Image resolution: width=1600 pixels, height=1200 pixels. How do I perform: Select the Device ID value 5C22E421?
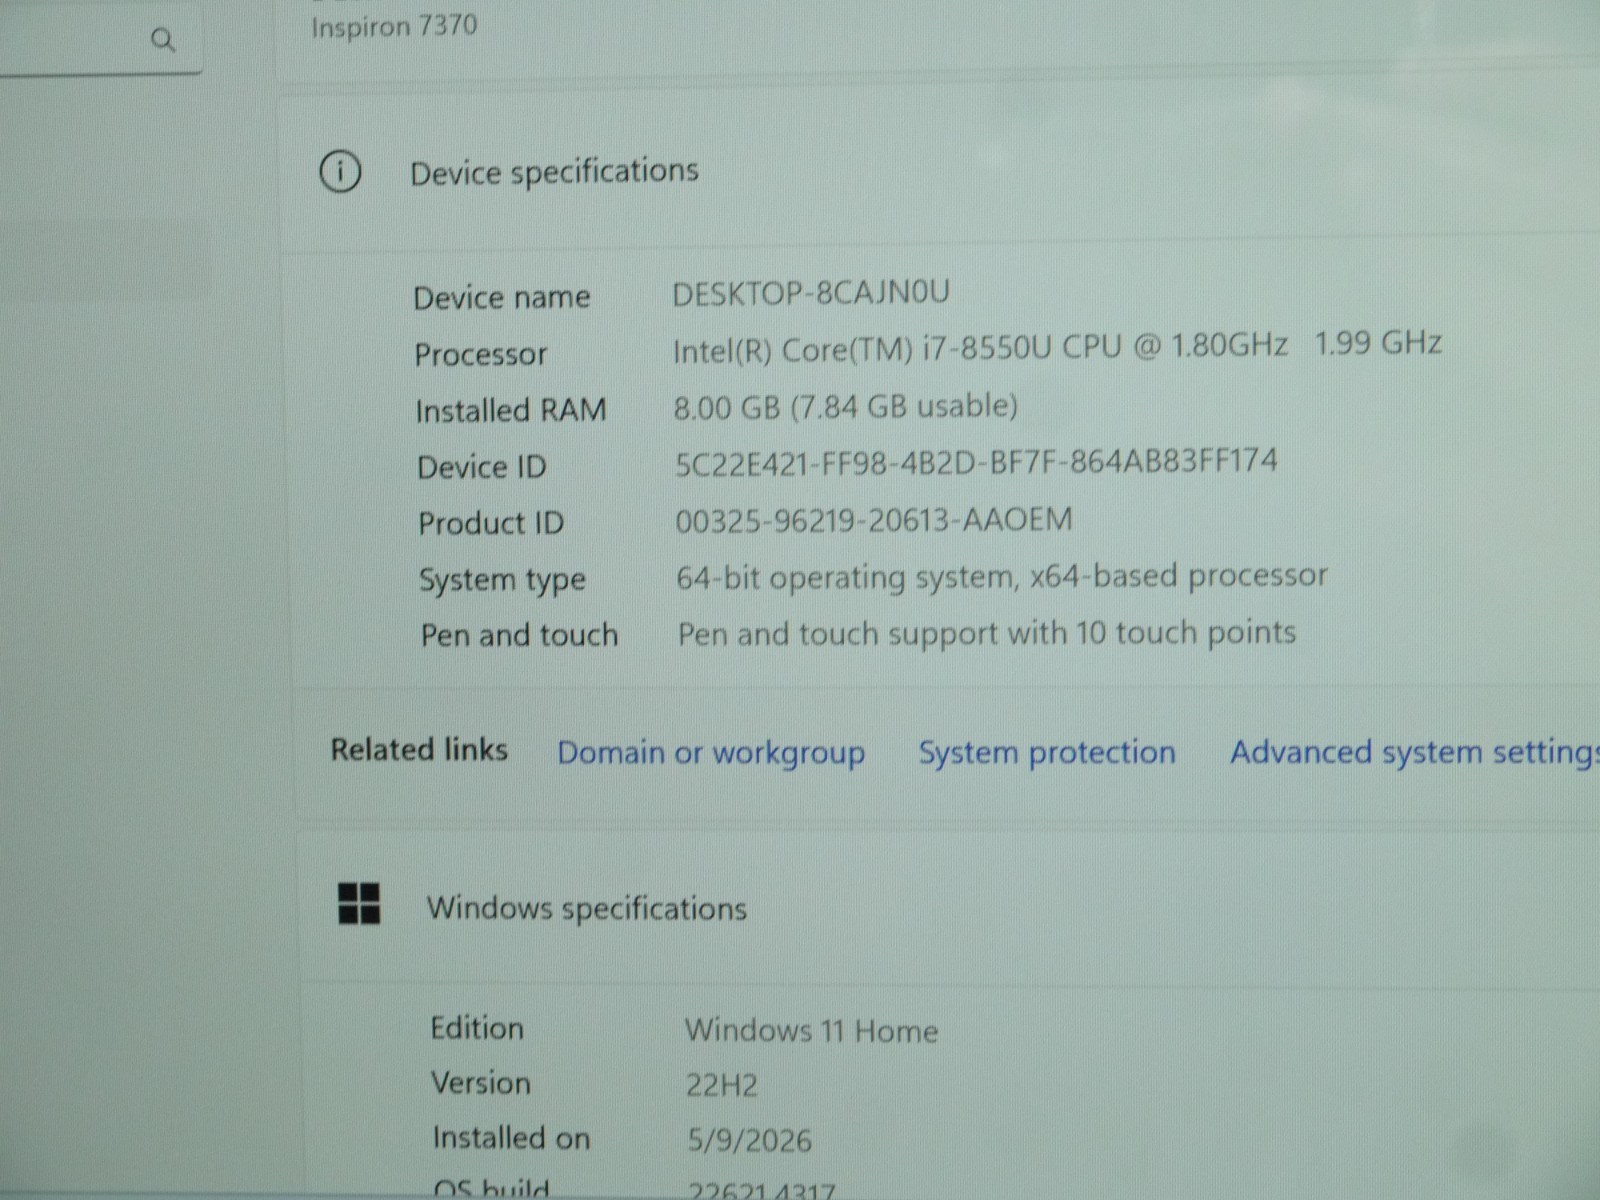(976, 462)
